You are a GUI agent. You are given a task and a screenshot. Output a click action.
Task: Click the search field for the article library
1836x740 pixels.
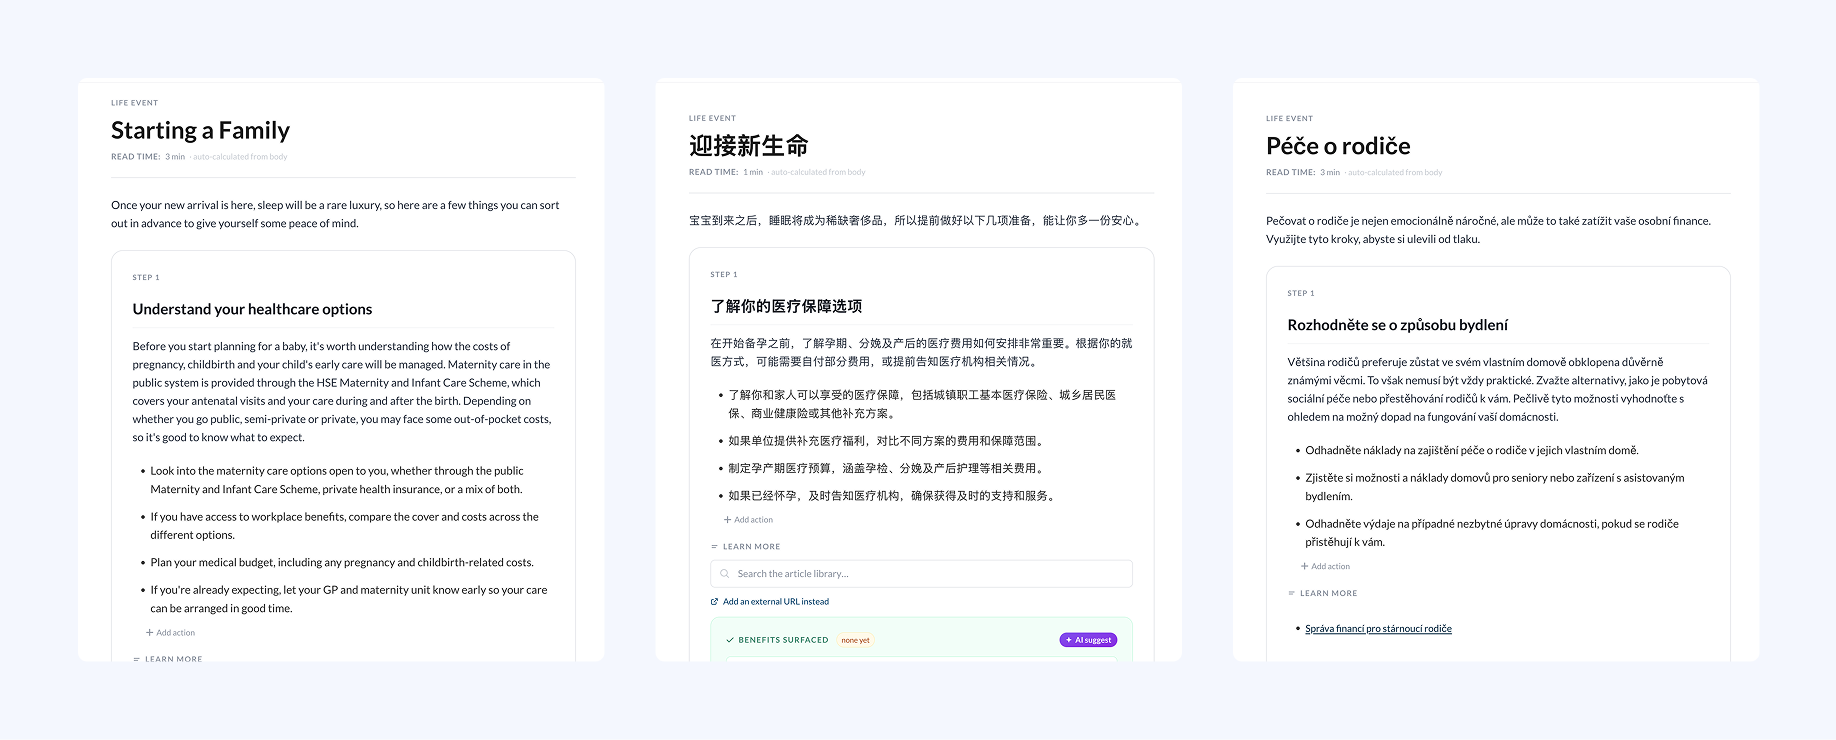(x=921, y=574)
